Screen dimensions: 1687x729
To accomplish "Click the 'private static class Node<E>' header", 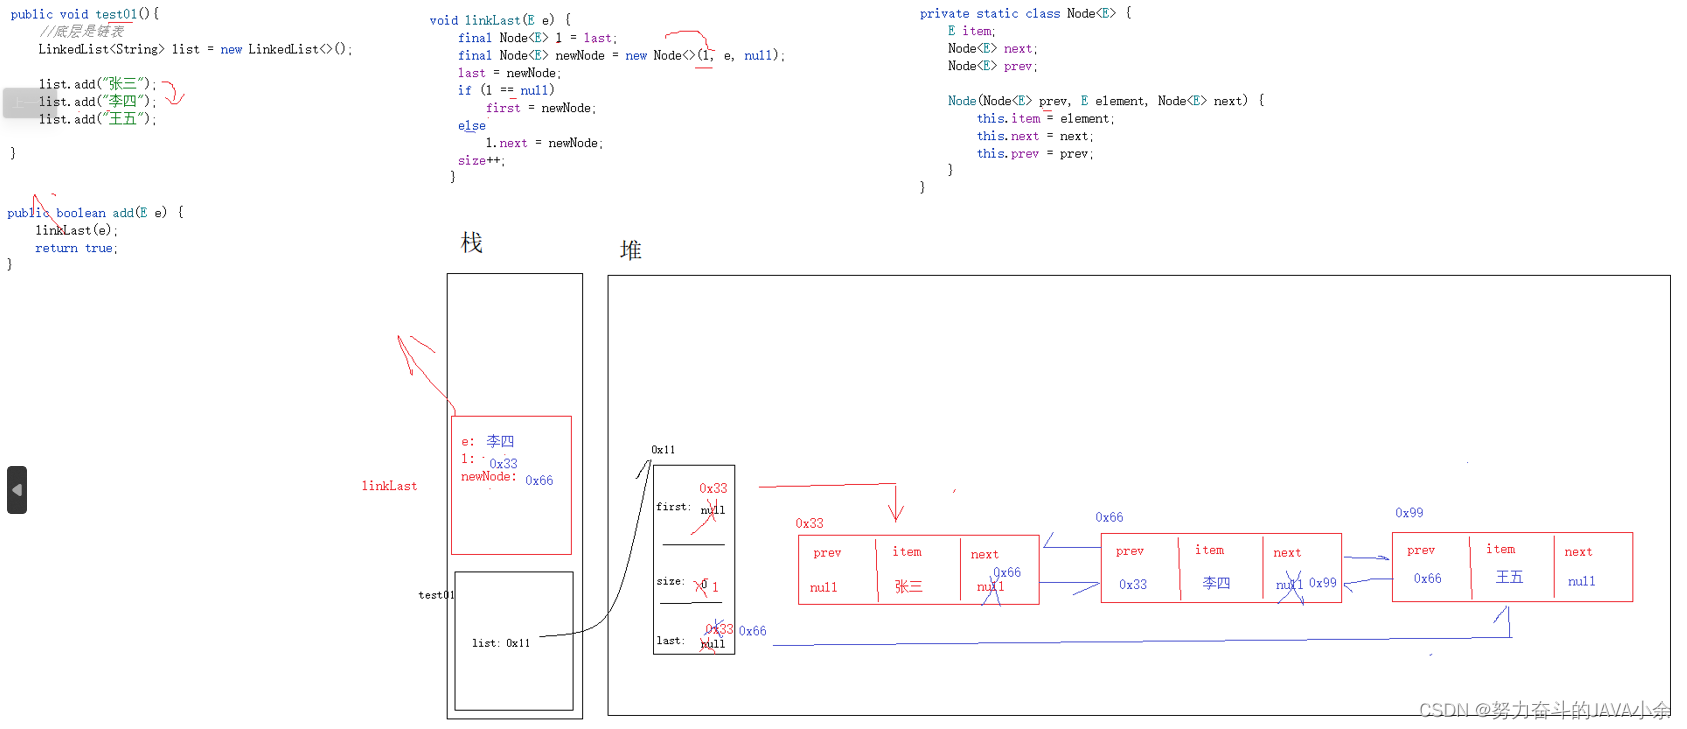I will 1025,14.
